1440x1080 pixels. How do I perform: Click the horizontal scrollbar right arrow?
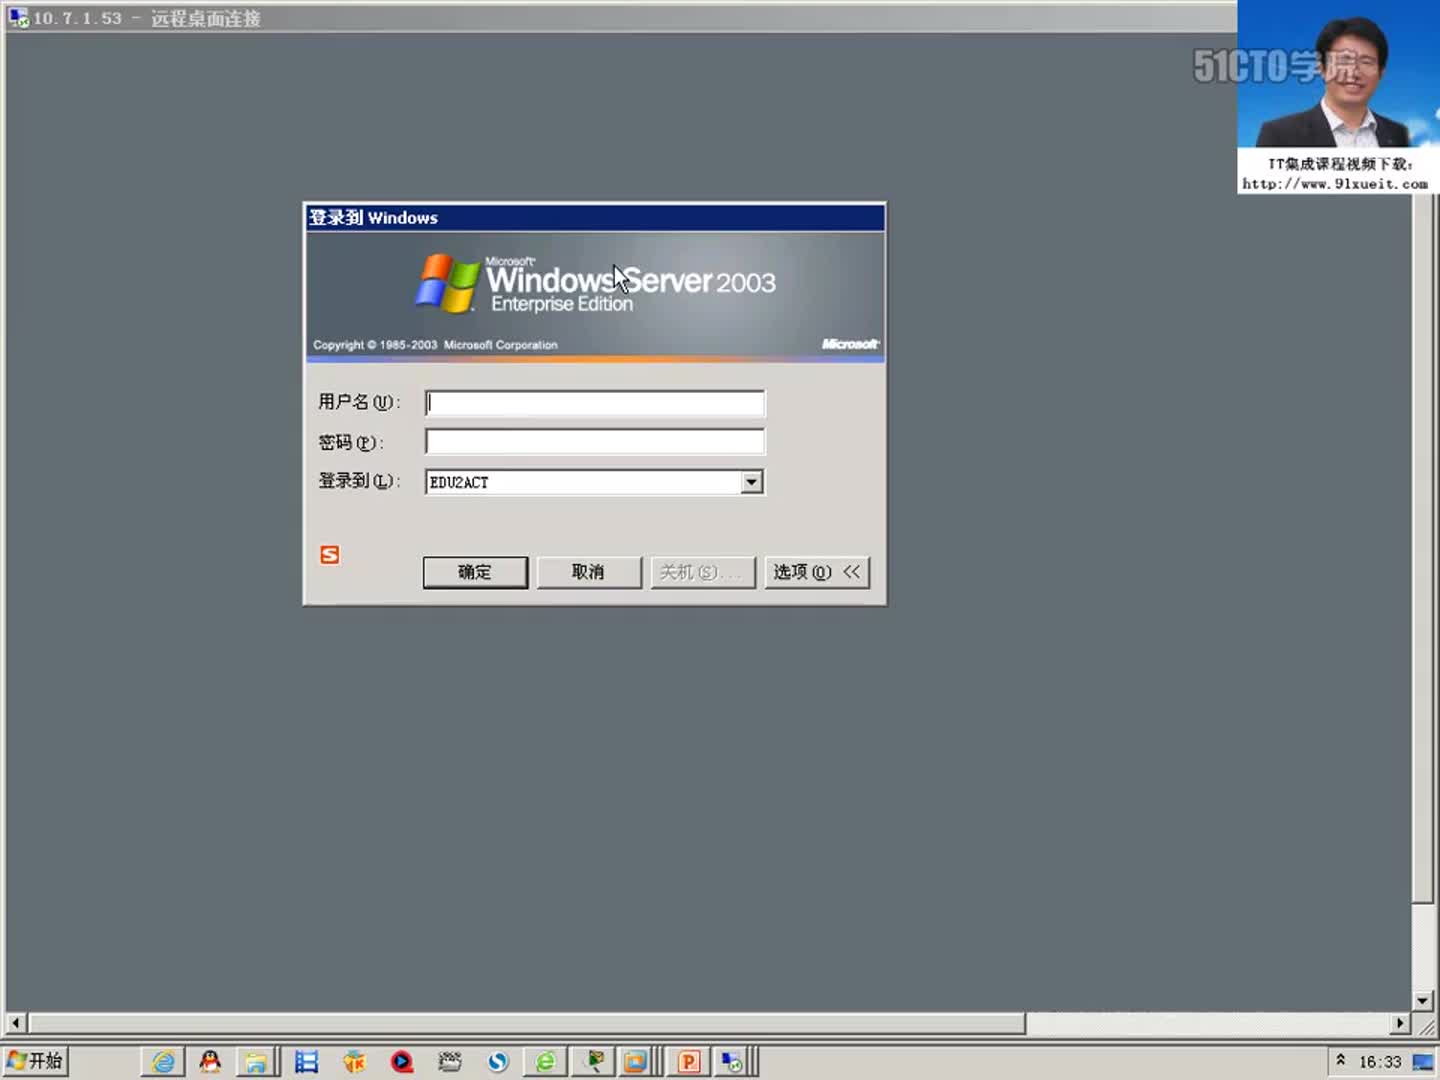(1400, 1023)
